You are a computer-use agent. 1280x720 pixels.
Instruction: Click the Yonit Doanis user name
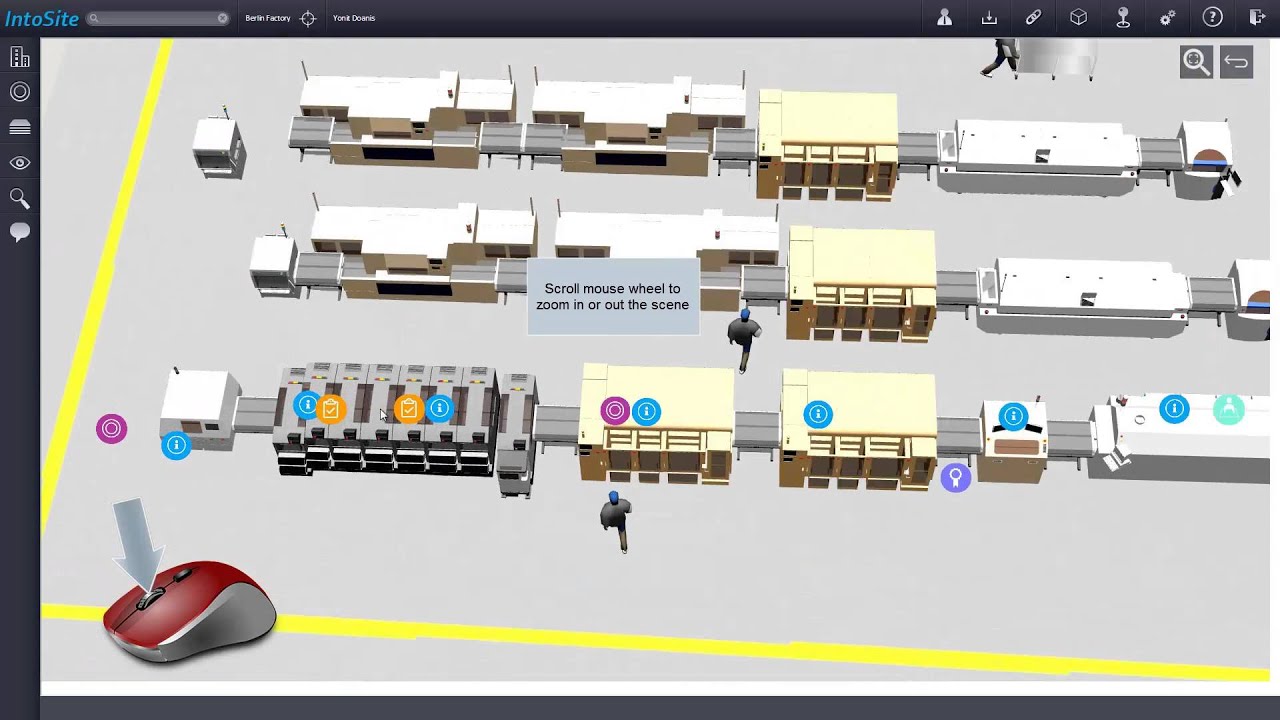[x=354, y=18]
